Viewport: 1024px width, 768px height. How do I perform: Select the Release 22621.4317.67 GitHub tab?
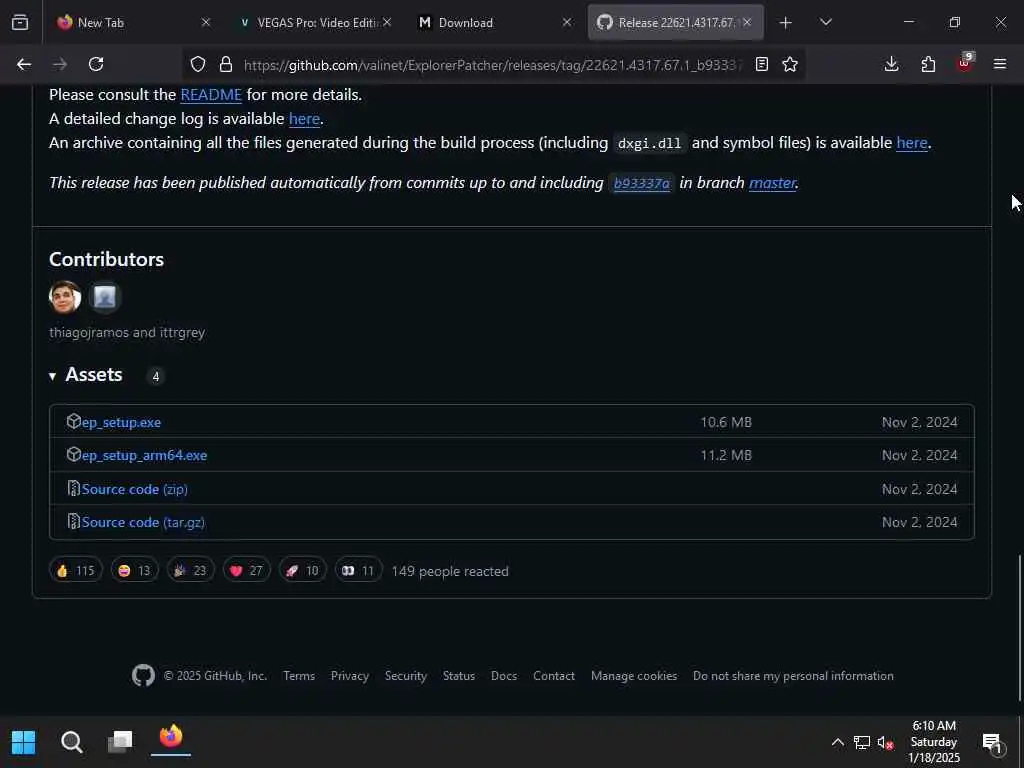click(675, 23)
